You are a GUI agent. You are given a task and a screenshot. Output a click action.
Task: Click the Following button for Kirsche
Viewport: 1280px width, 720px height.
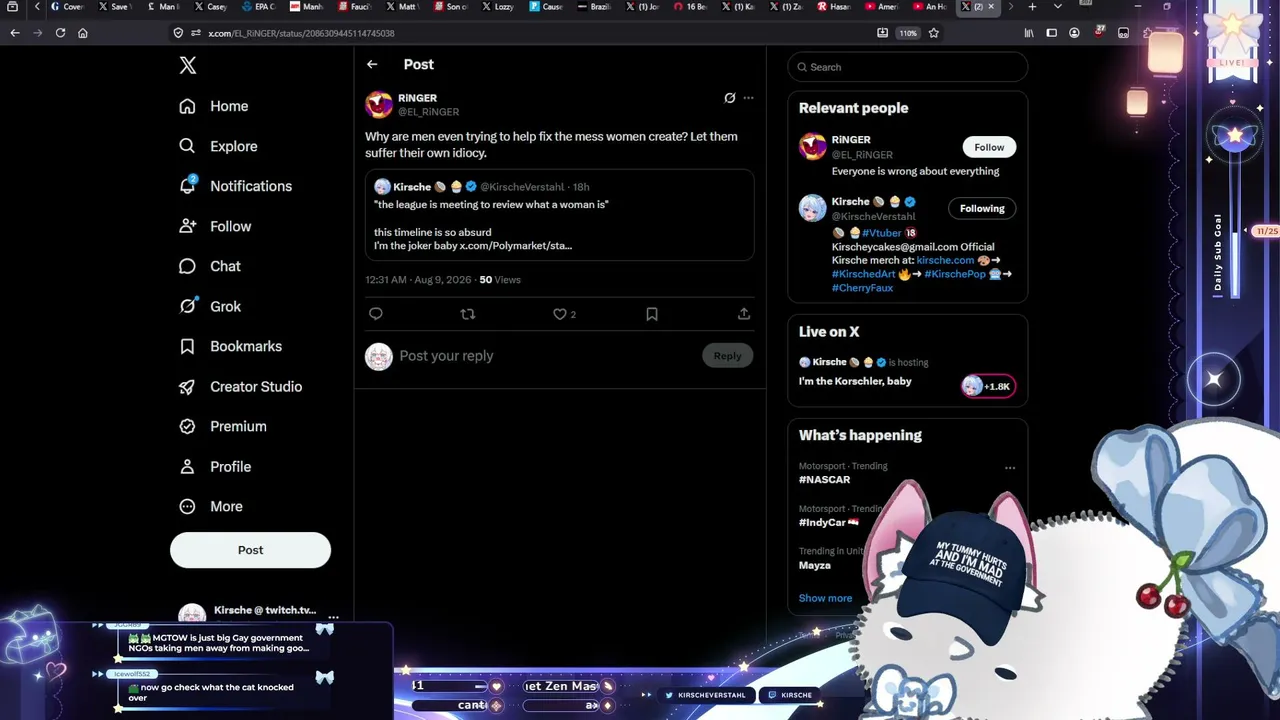[x=982, y=208]
